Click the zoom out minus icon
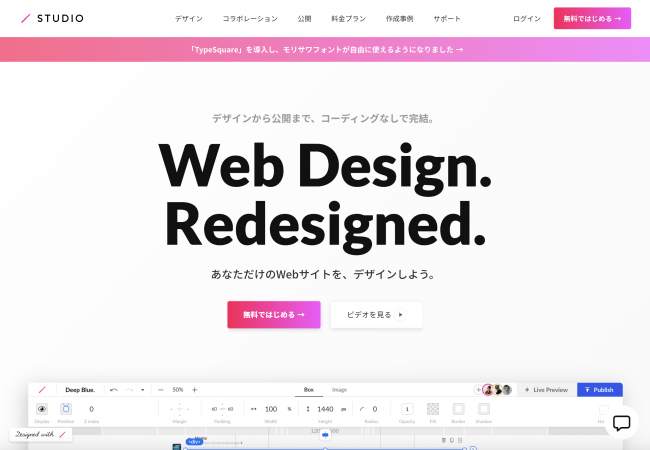The image size is (650, 450). [160, 389]
